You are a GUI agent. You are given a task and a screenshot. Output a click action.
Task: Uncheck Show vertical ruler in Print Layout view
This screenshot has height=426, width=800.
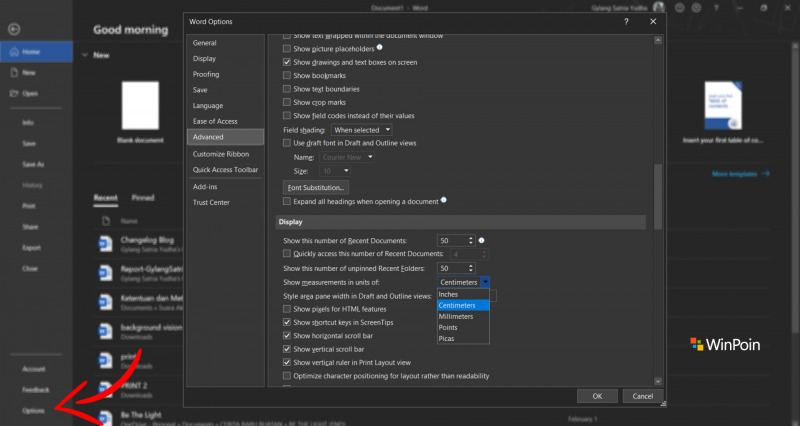click(x=287, y=362)
